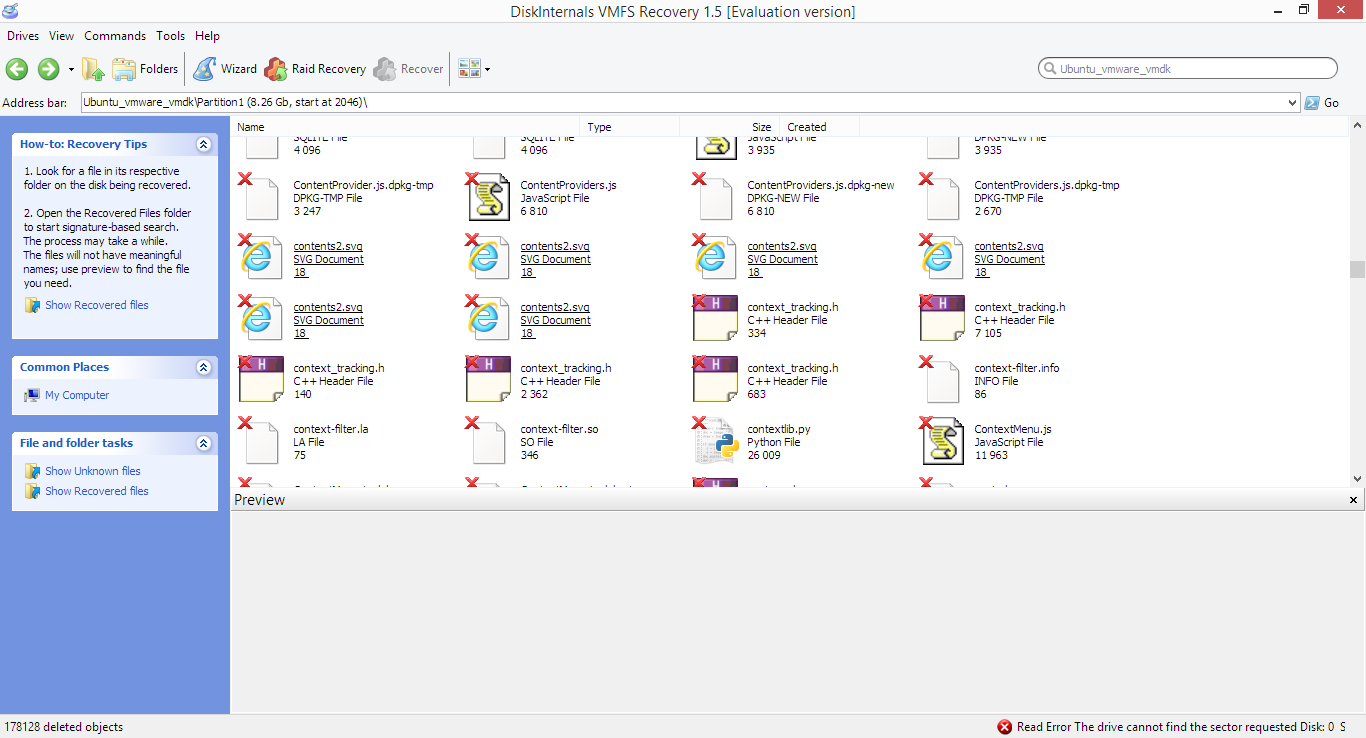
Task: Open the View menu
Action: (x=61, y=36)
